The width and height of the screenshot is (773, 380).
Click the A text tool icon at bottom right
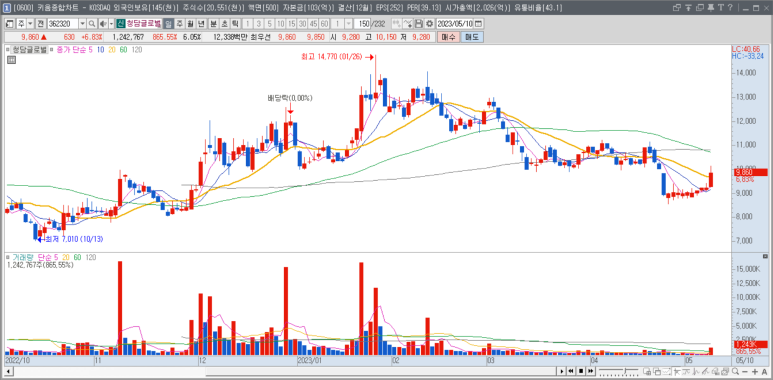click(764, 371)
